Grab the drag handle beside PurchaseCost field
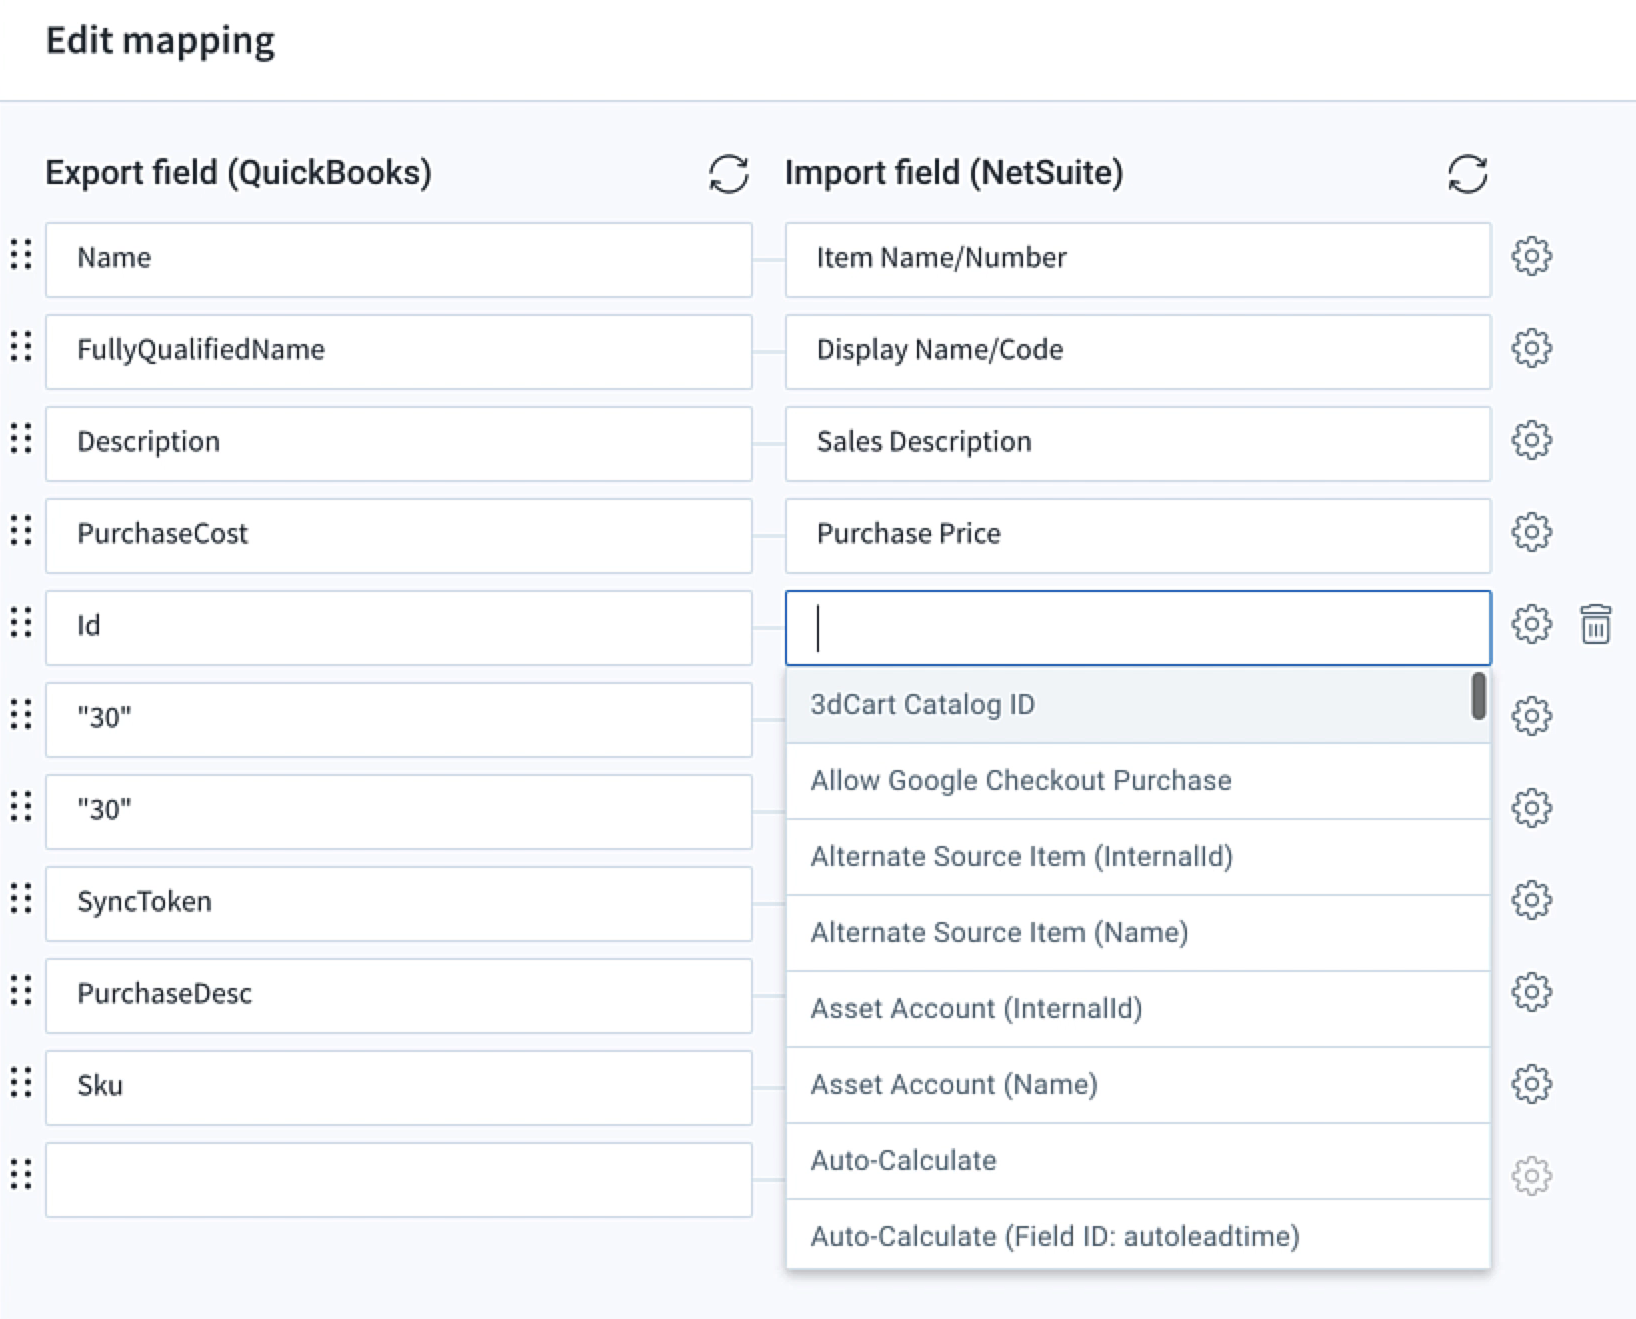The height and width of the screenshot is (1319, 1636). click(x=21, y=531)
